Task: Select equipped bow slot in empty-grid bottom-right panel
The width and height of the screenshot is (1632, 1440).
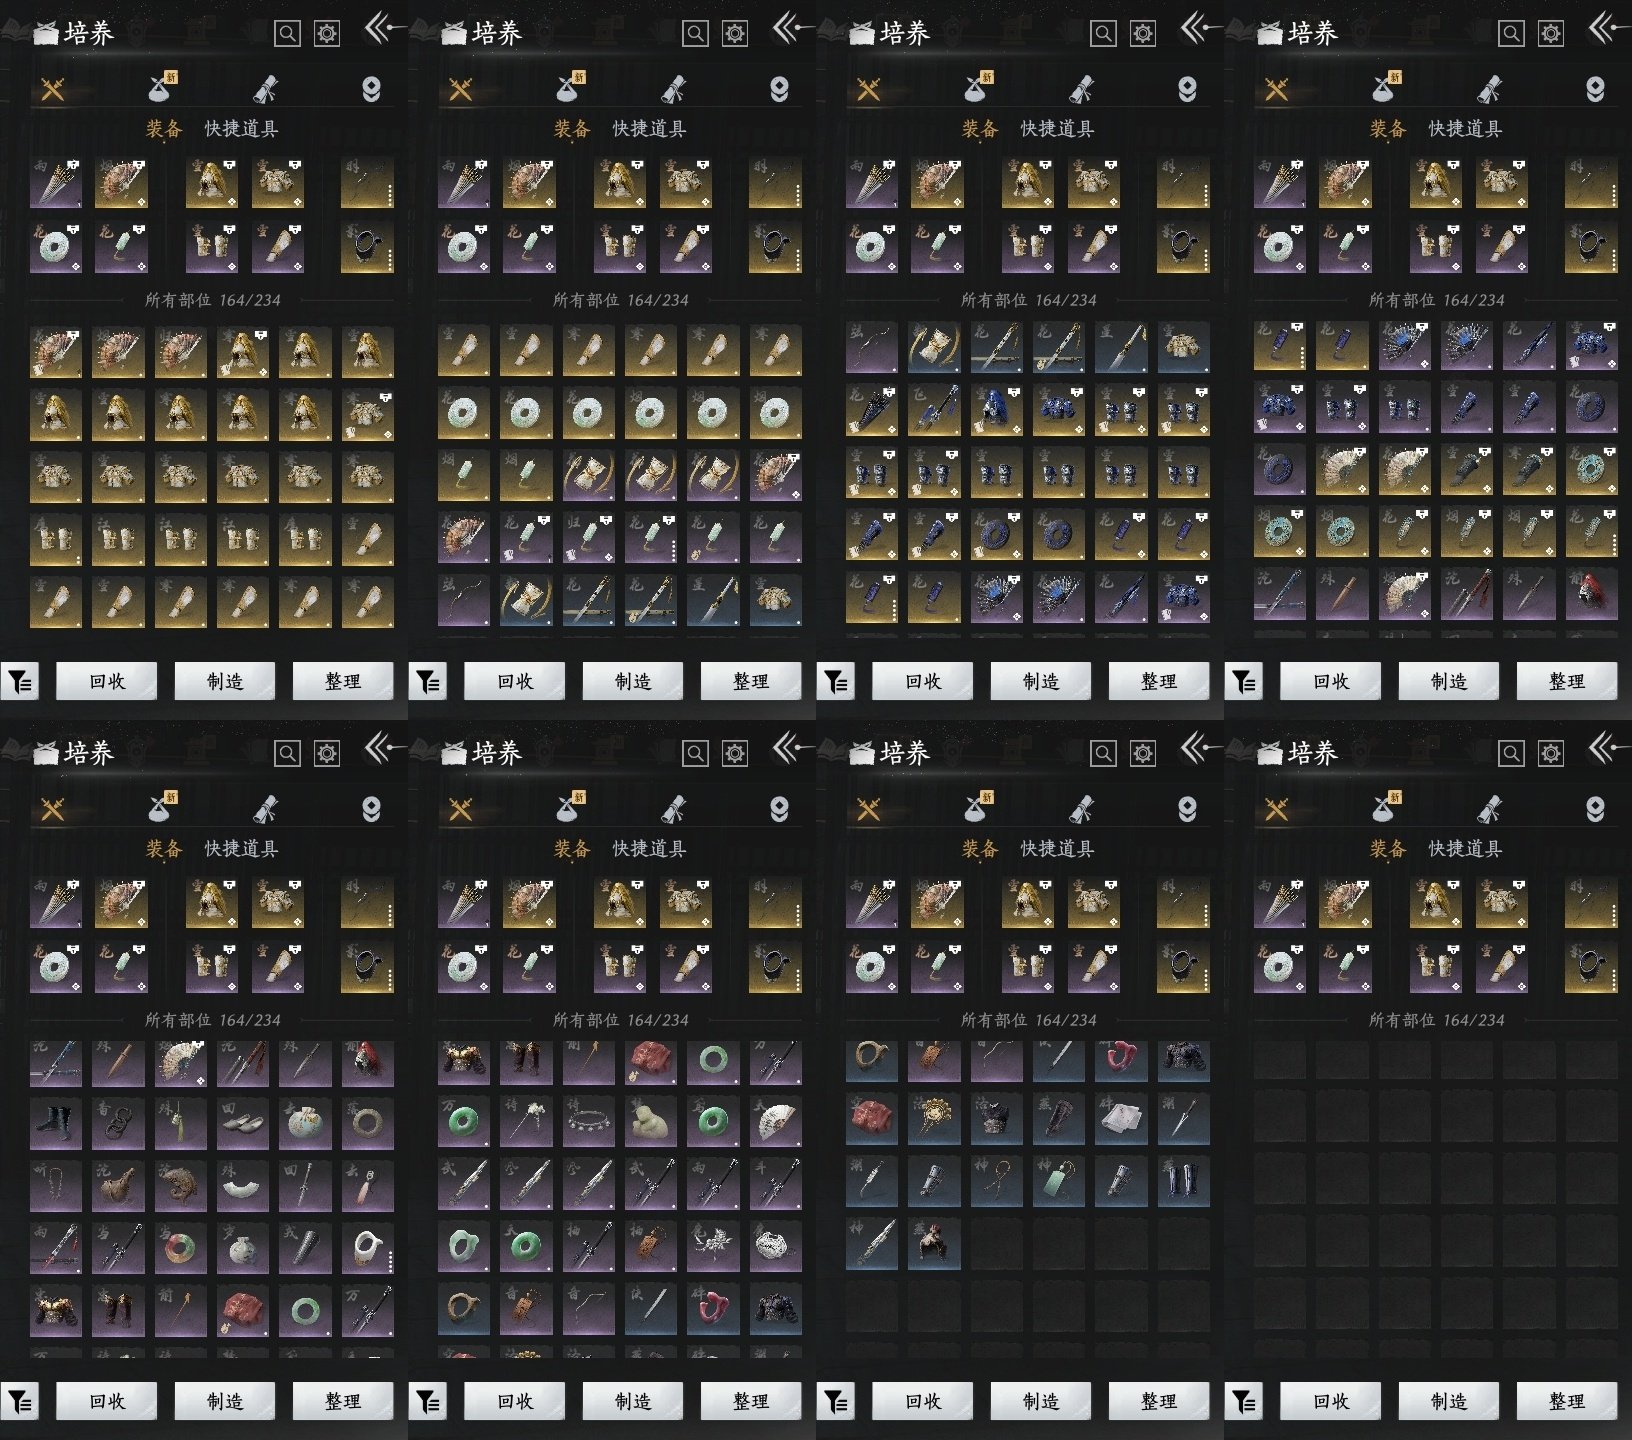Action: 1591,903
